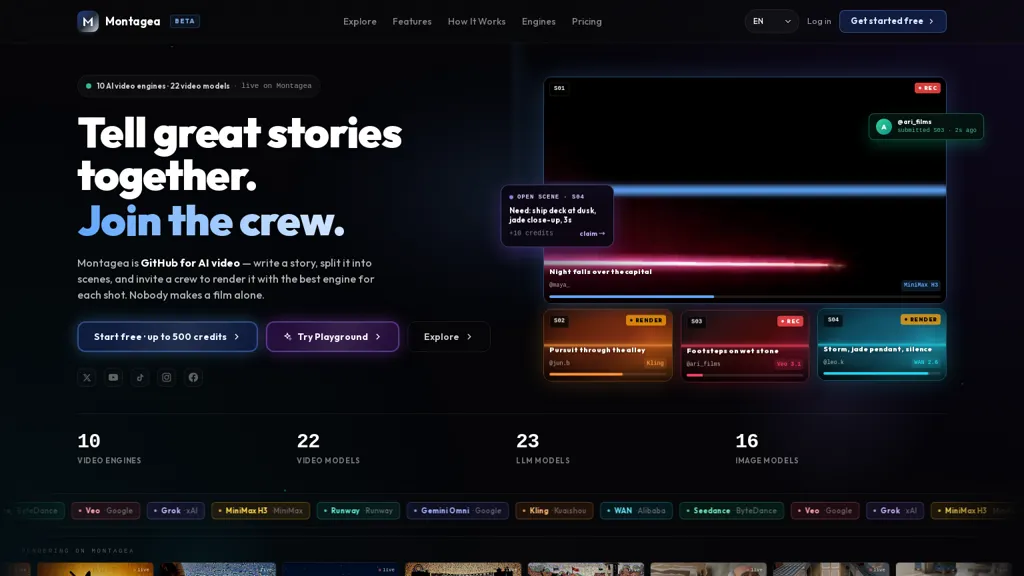The height and width of the screenshot is (576, 1024).
Task: Click 10 AI video engines status pill
Action: coord(199,86)
